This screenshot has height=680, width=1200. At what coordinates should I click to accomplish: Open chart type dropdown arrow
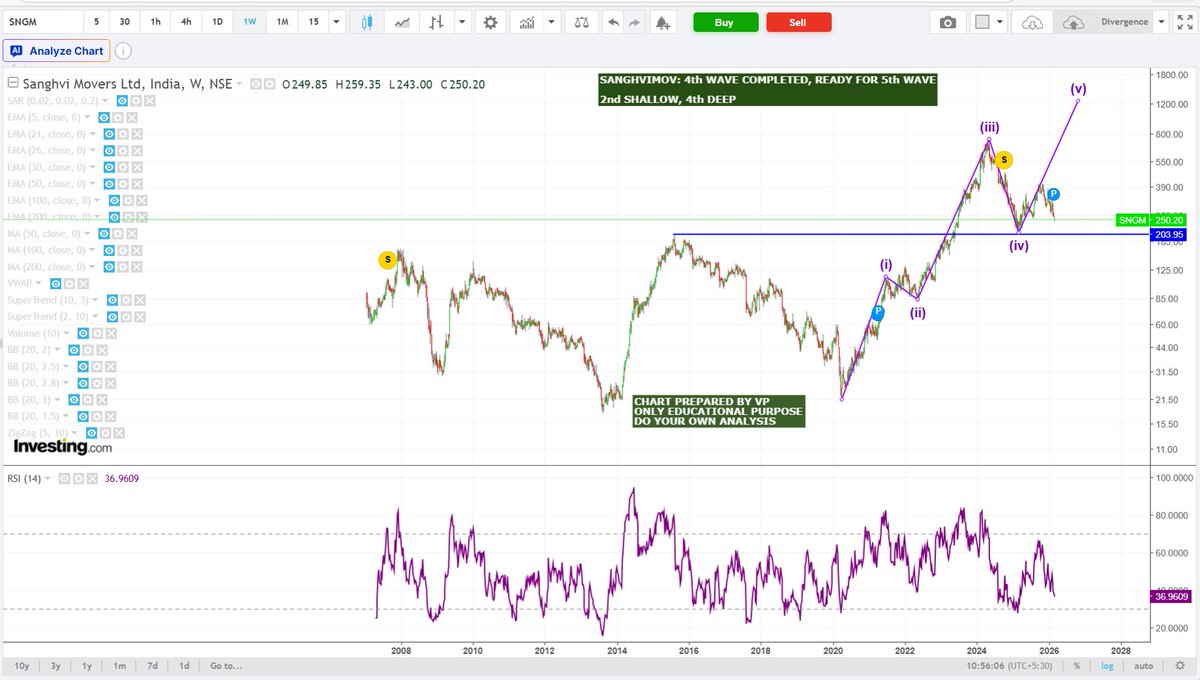click(460, 22)
